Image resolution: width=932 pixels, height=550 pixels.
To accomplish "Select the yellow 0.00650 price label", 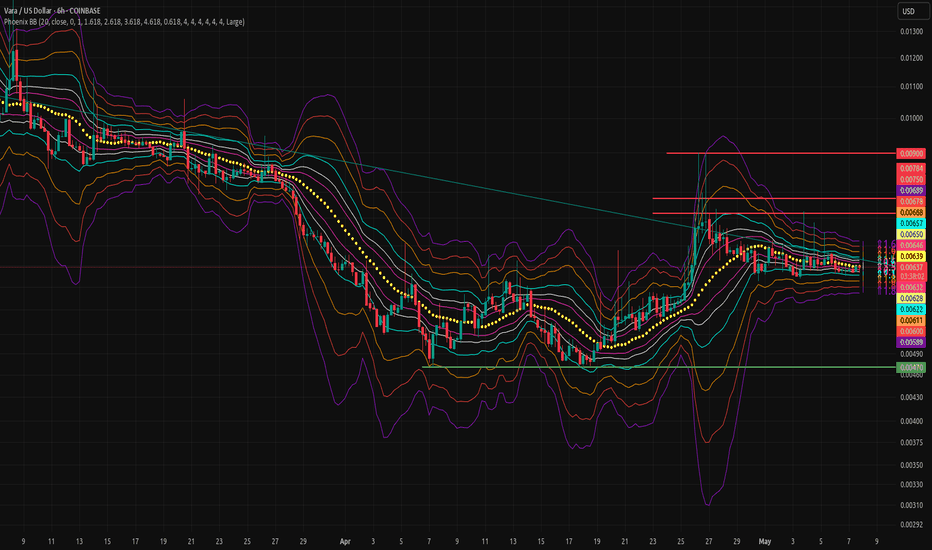I will pos(911,234).
